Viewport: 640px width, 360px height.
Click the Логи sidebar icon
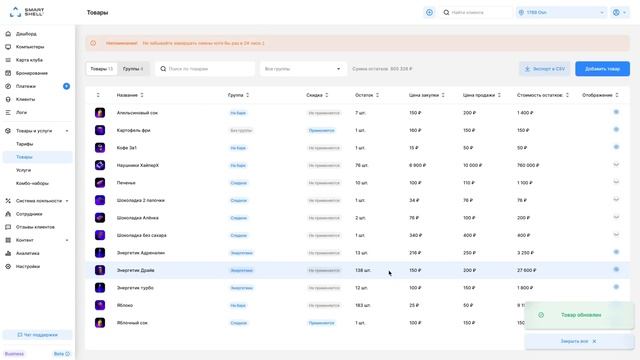coord(8,112)
